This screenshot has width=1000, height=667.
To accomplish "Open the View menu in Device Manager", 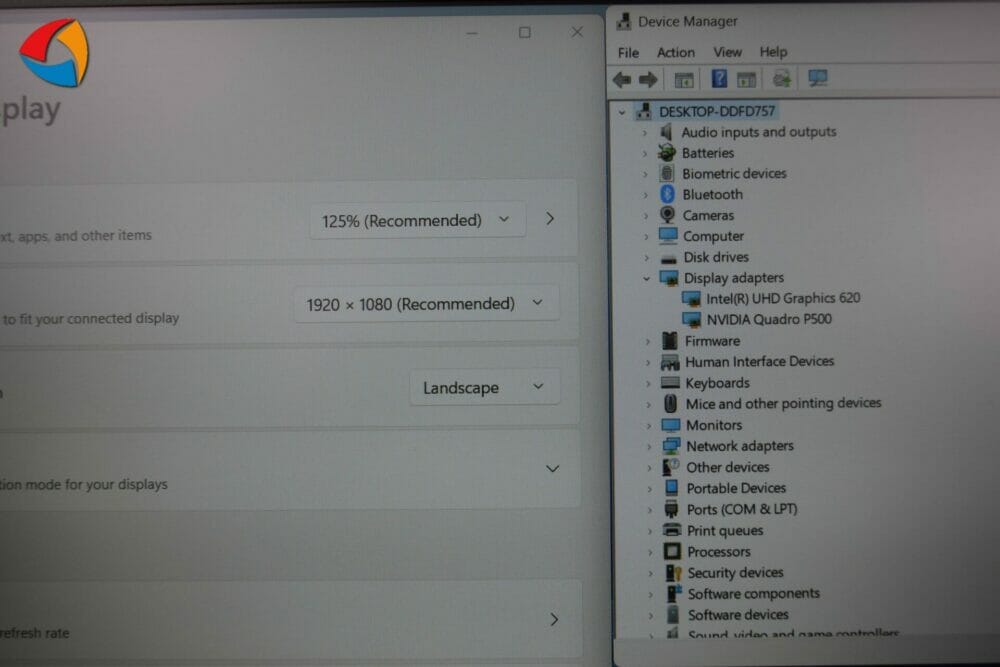I will point(727,52).
